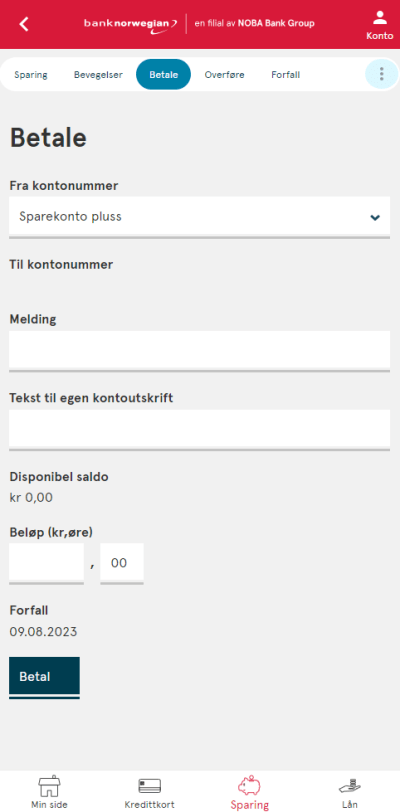The width and height of the screenshot is (400, 812).
Task: Open the Konto profile icon
Action: coord(380,18)
